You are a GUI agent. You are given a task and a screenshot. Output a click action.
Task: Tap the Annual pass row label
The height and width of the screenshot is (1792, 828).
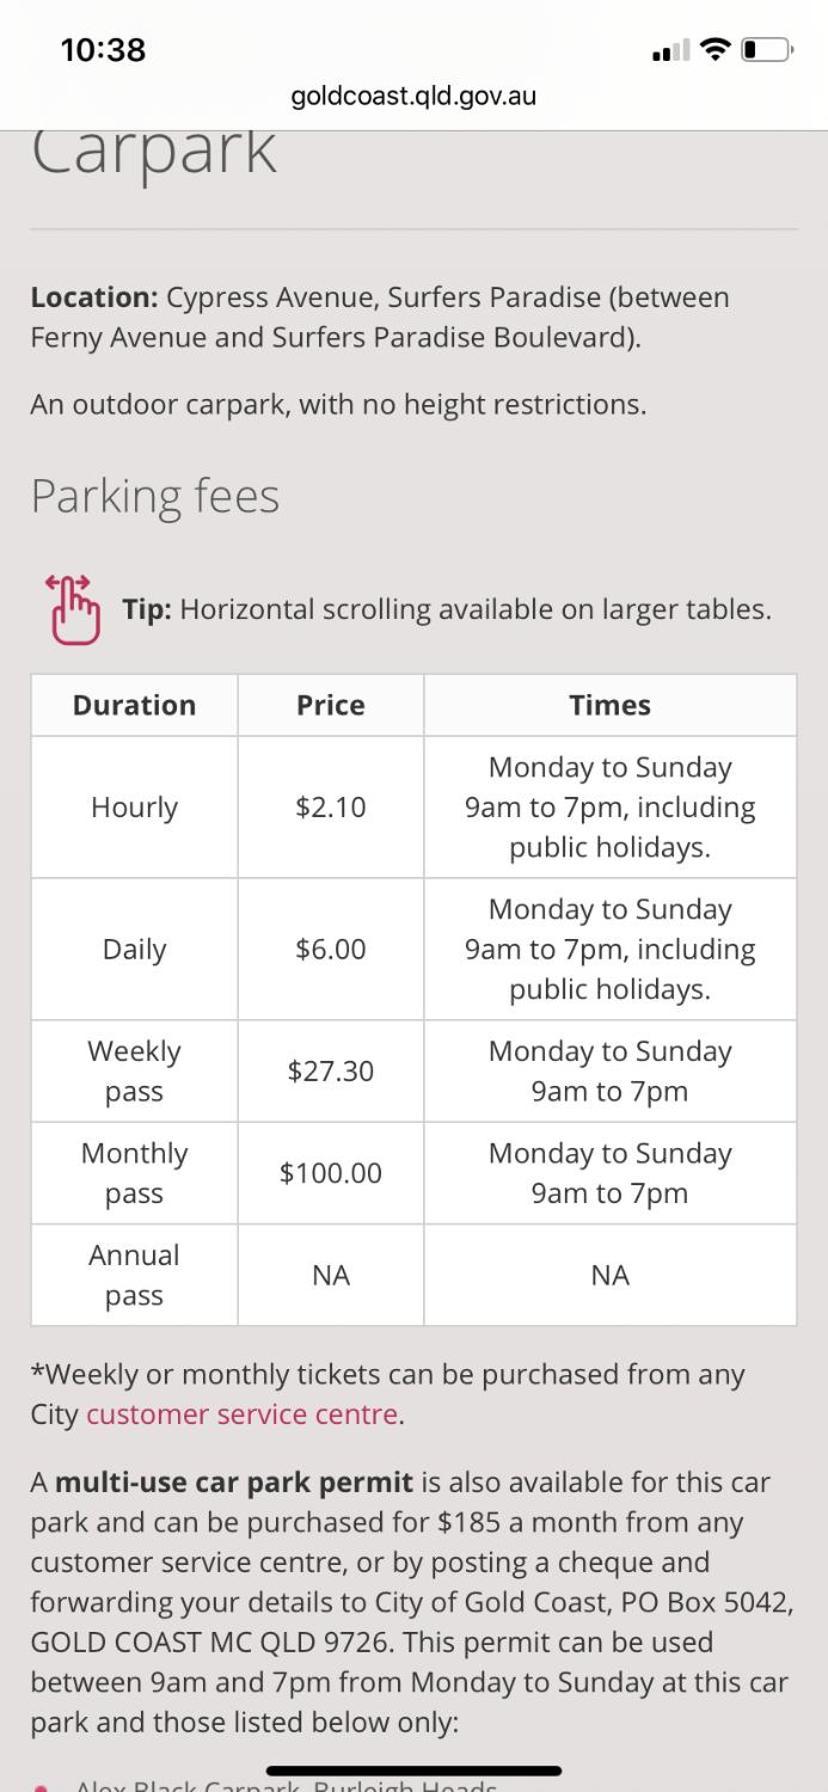point(134,1275)
